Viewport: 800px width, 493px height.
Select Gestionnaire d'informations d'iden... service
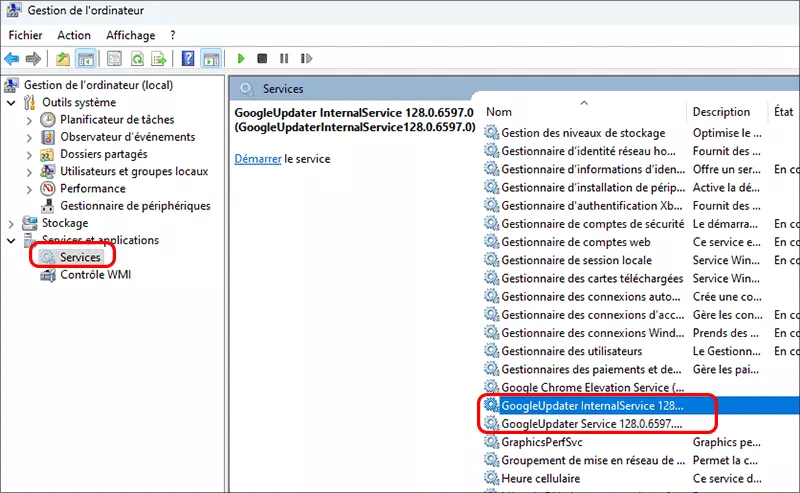pyautogui.click(x=593, y=169)
